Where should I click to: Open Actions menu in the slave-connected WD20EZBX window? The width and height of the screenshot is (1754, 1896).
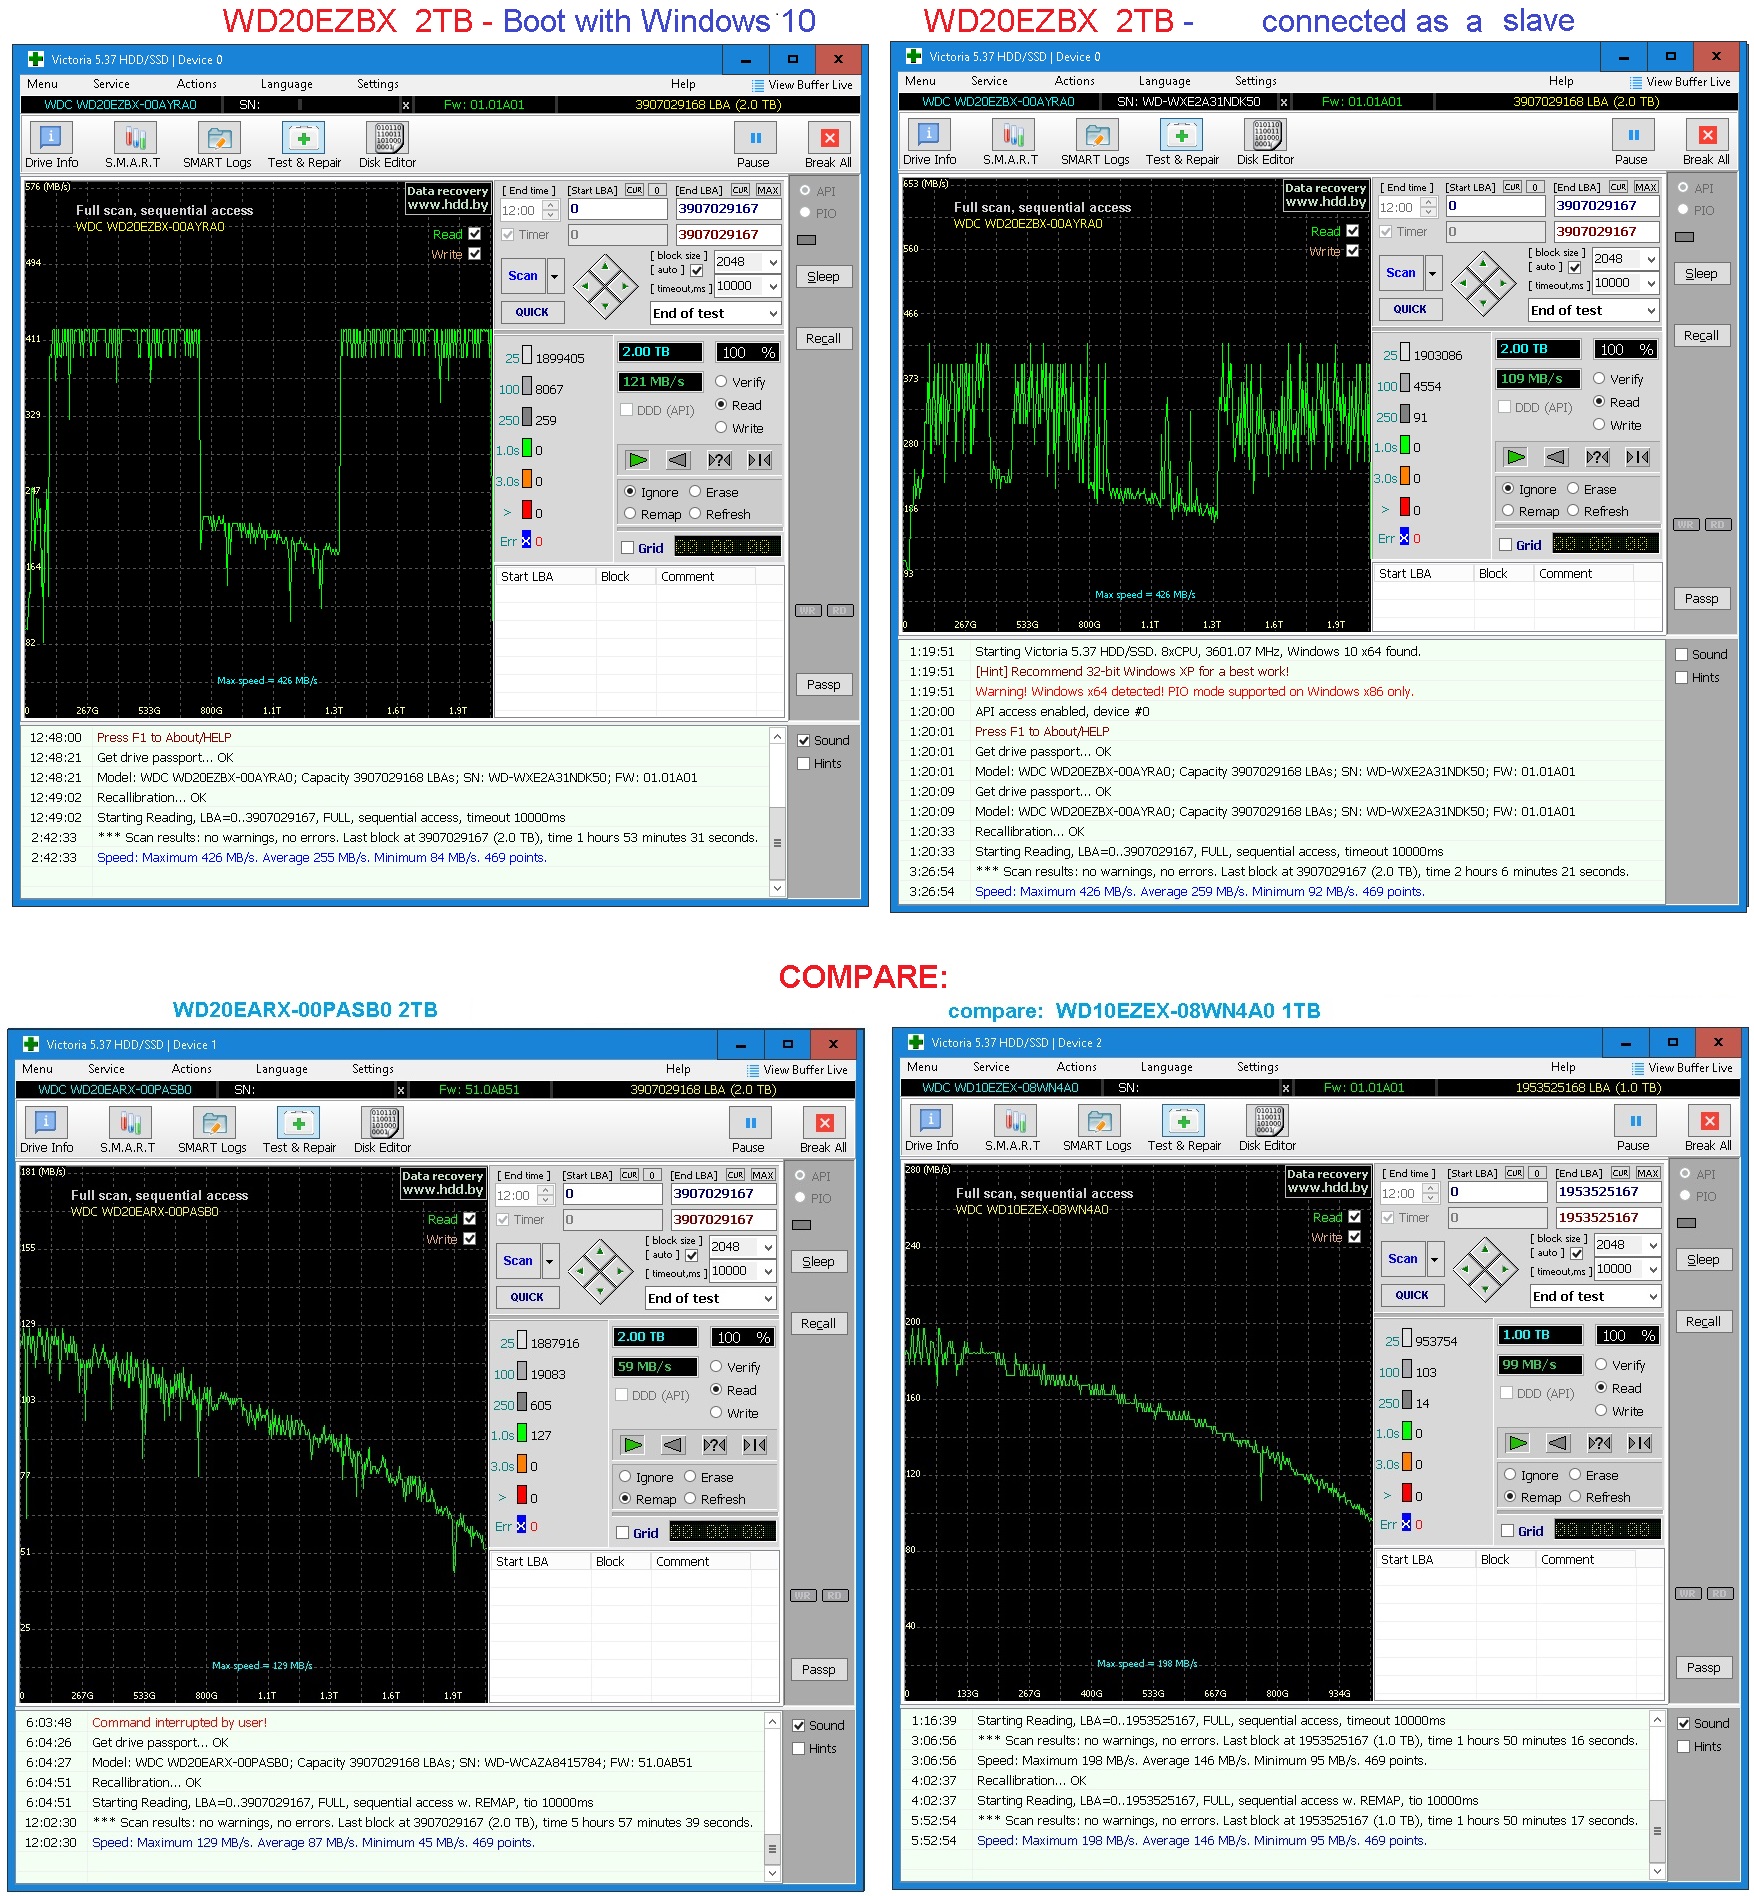tap(1074, 81)
